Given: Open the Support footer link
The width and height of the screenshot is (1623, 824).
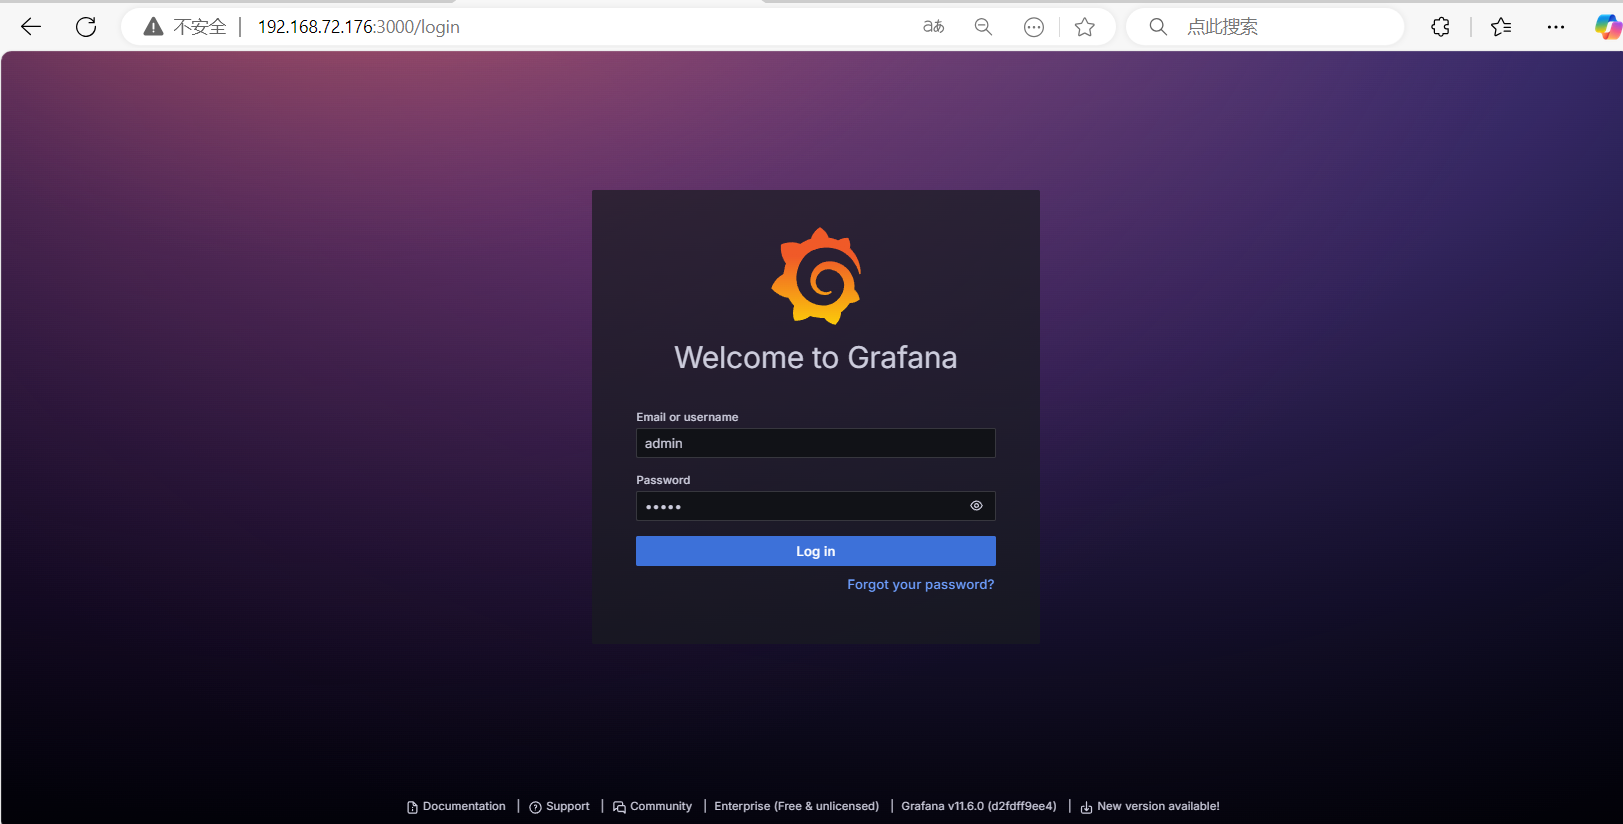Looking at the screenshot, I should tap(560, 806).
